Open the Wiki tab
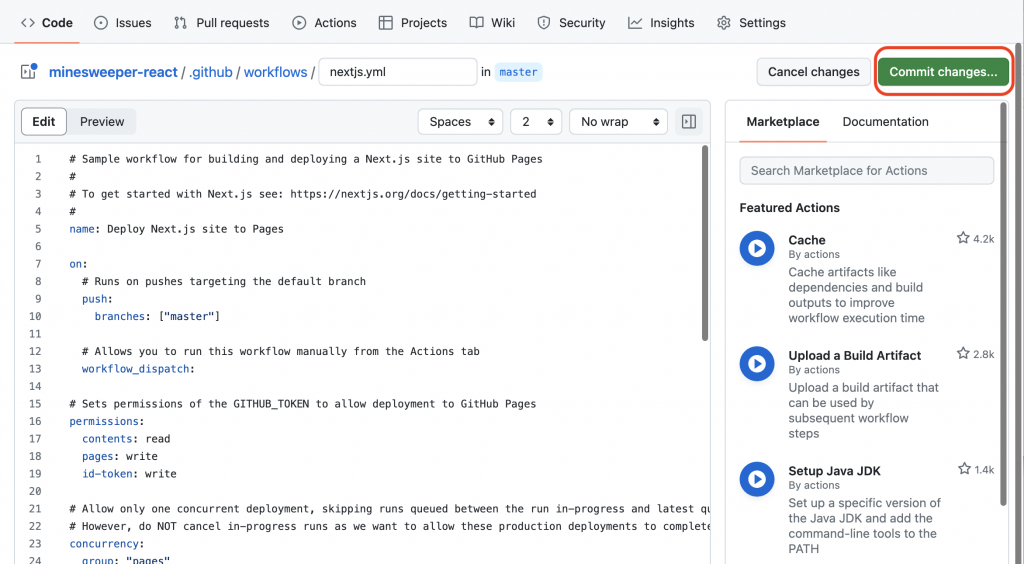Image resolution: width=1024 pixels, height=564 pixels. click(x=492, y=23)
